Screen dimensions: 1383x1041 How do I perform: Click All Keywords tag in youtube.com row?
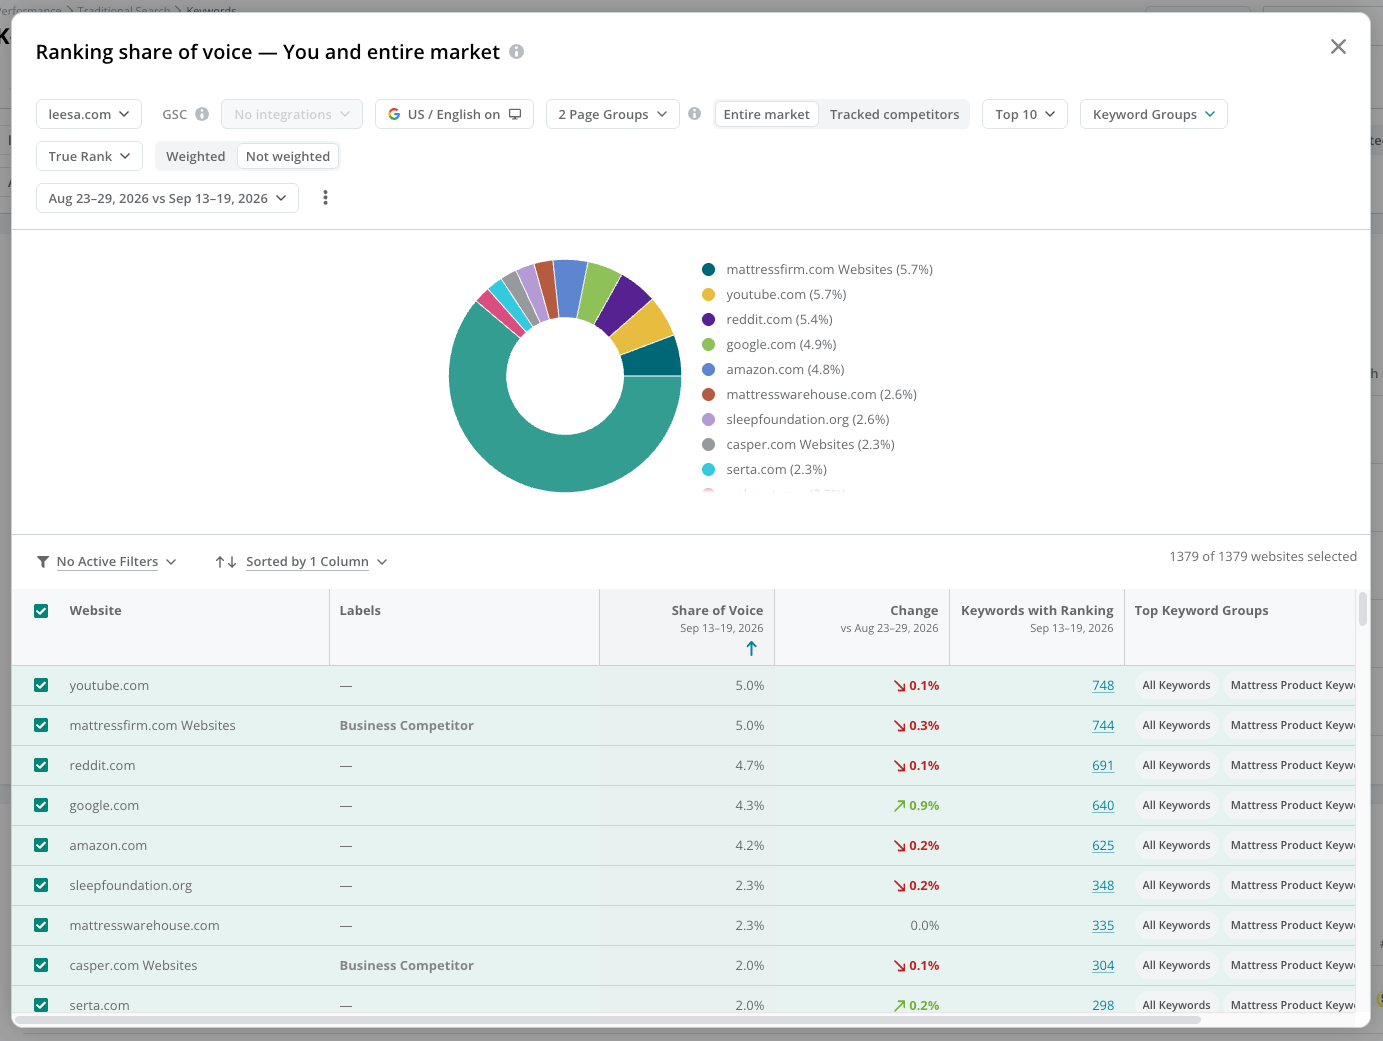point(1176,685)
